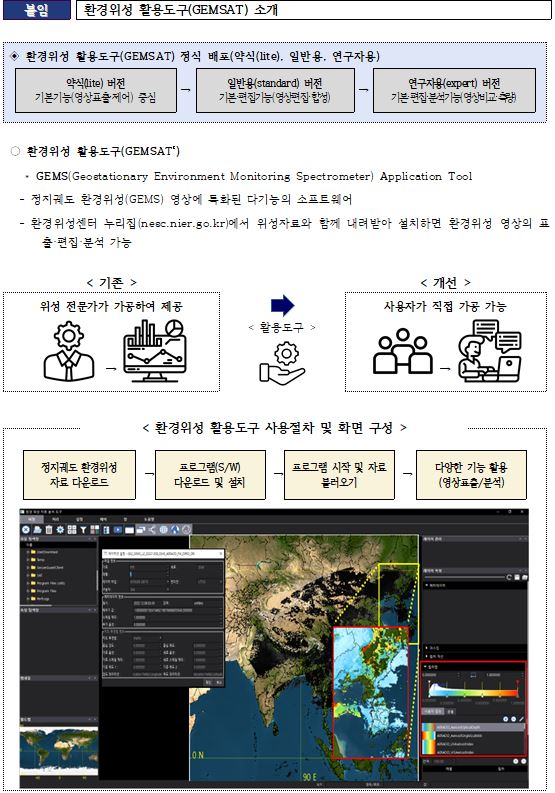The height and width of the screenshot is (793, 555).
Task: Expand the Program Files folder tree node
Action: click(x=28, y=591)
